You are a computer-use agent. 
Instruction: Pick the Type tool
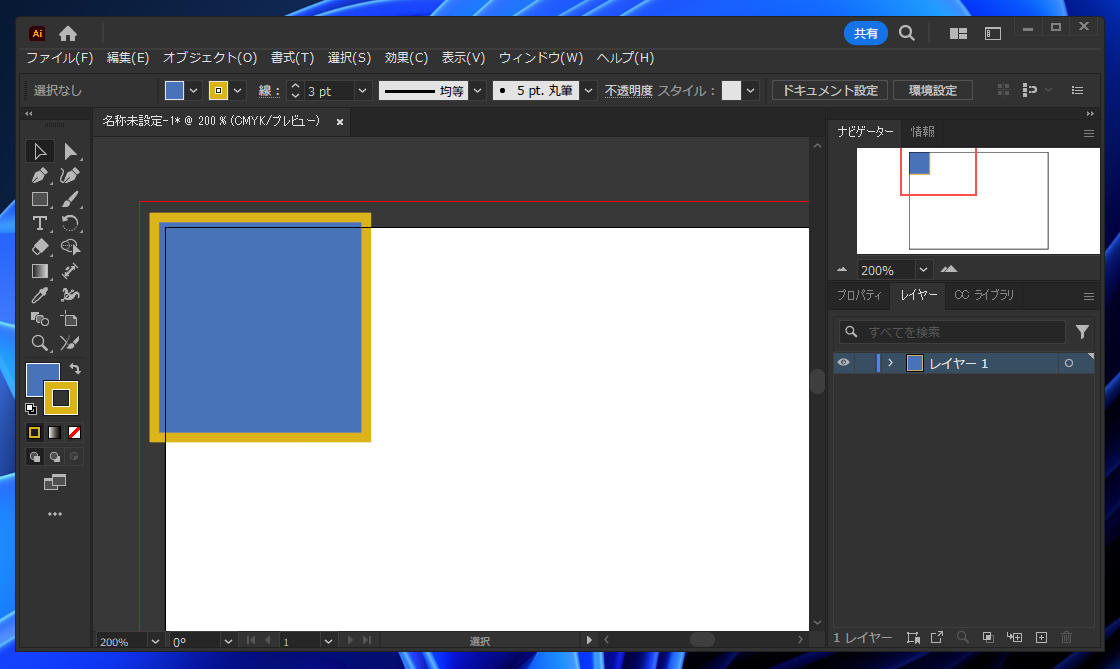(x=40, y=223)
